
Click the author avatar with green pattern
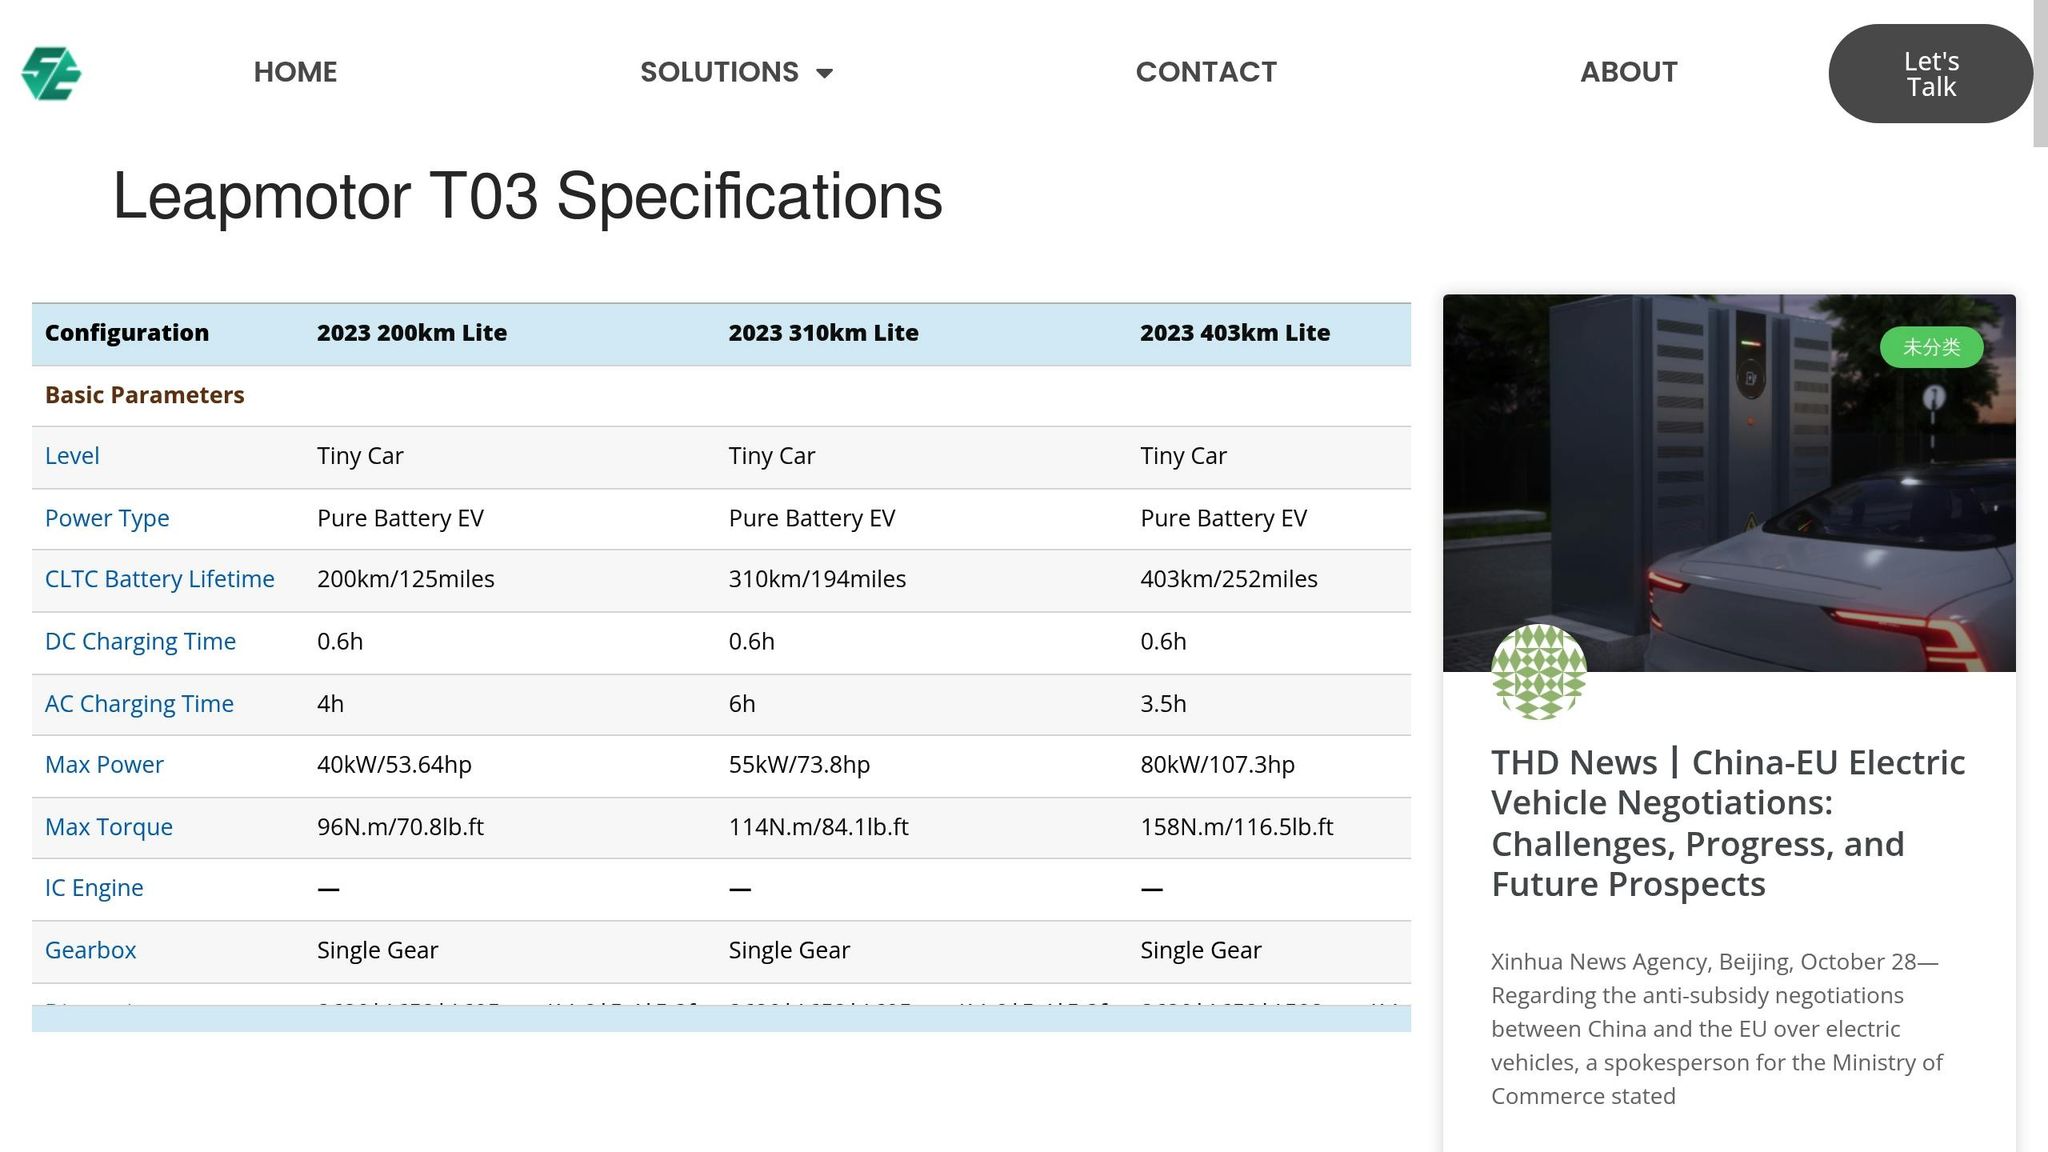coord(1538,672)
